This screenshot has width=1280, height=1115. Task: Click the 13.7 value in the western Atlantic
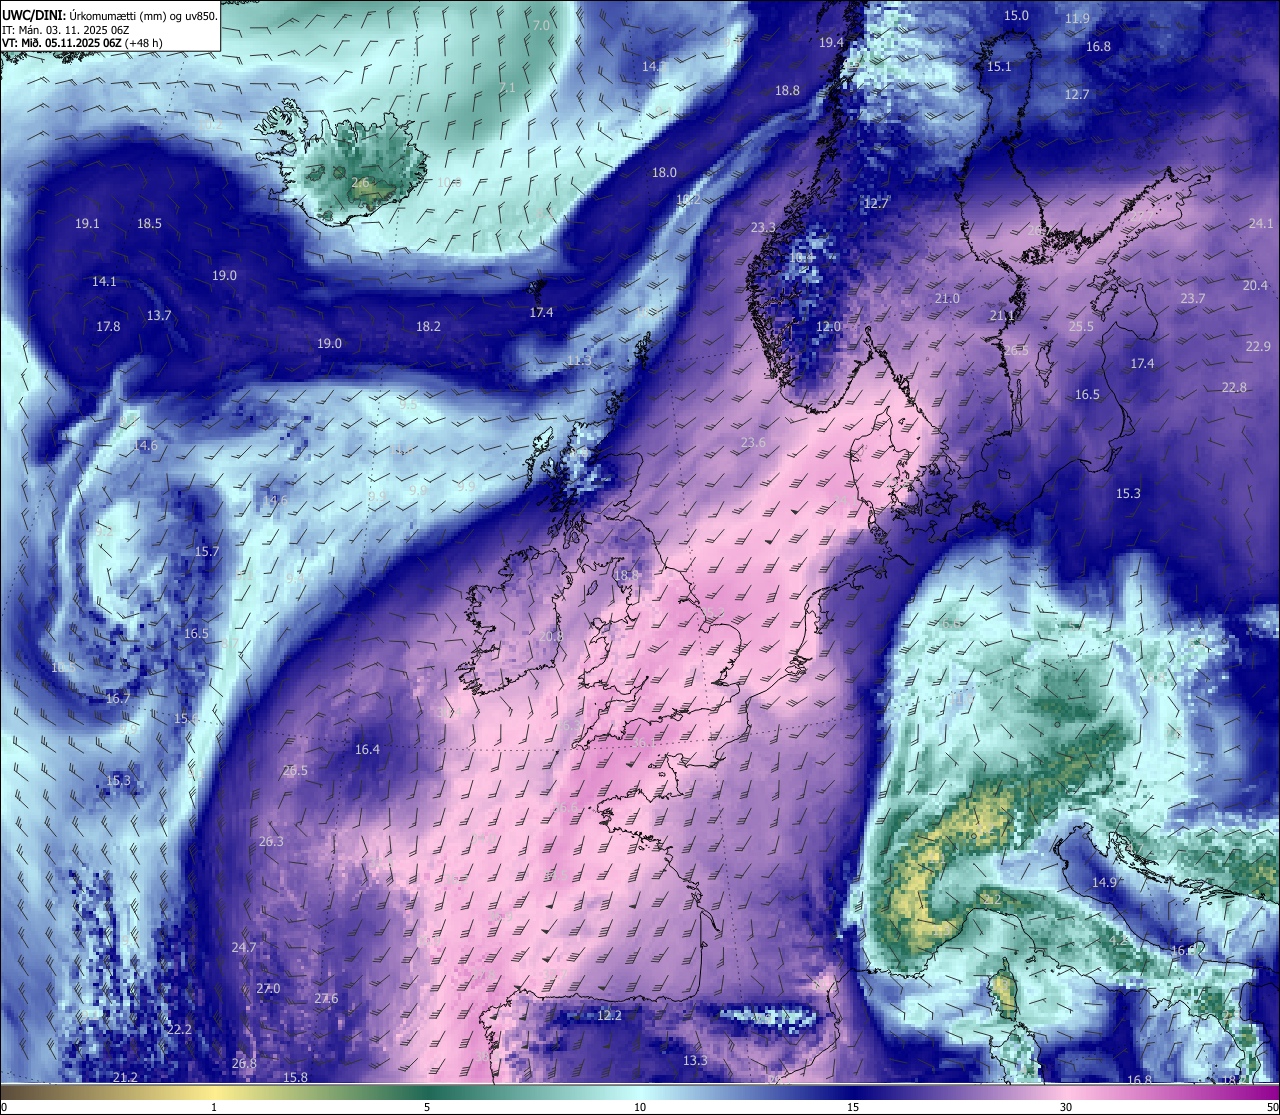[159, 316]
